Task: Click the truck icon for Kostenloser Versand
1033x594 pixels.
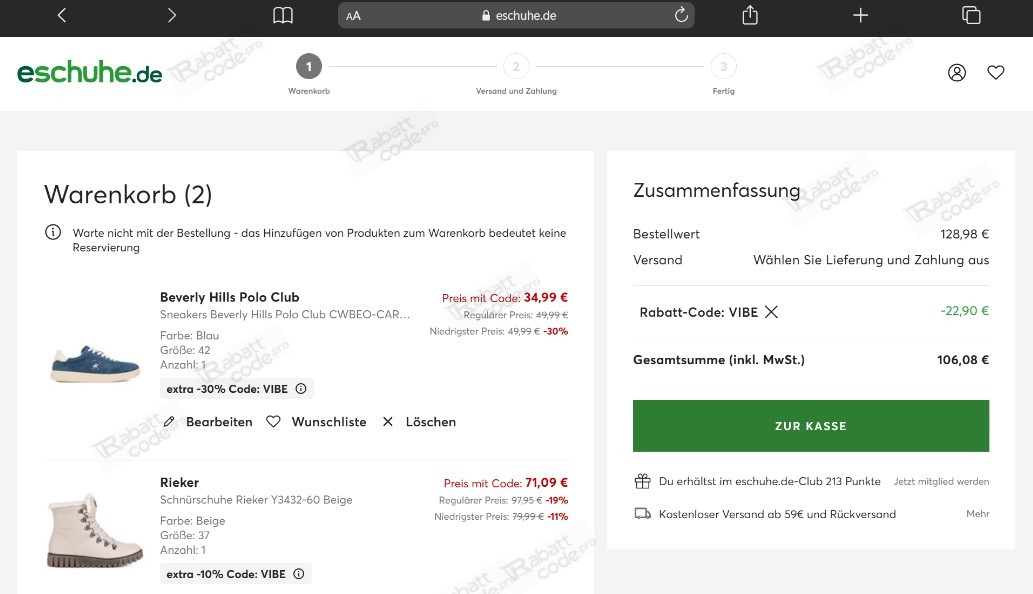Action: click(x=642, y=513)
